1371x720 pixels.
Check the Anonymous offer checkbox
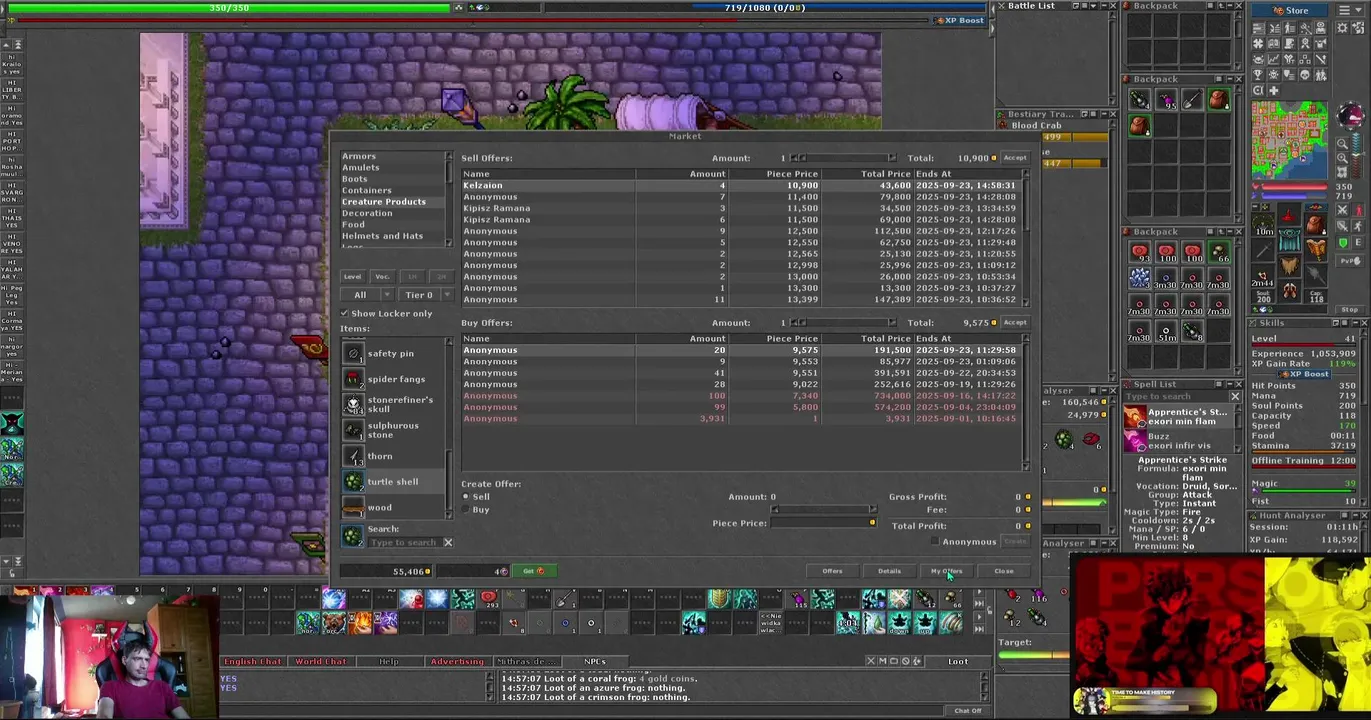tap(935, 541)
